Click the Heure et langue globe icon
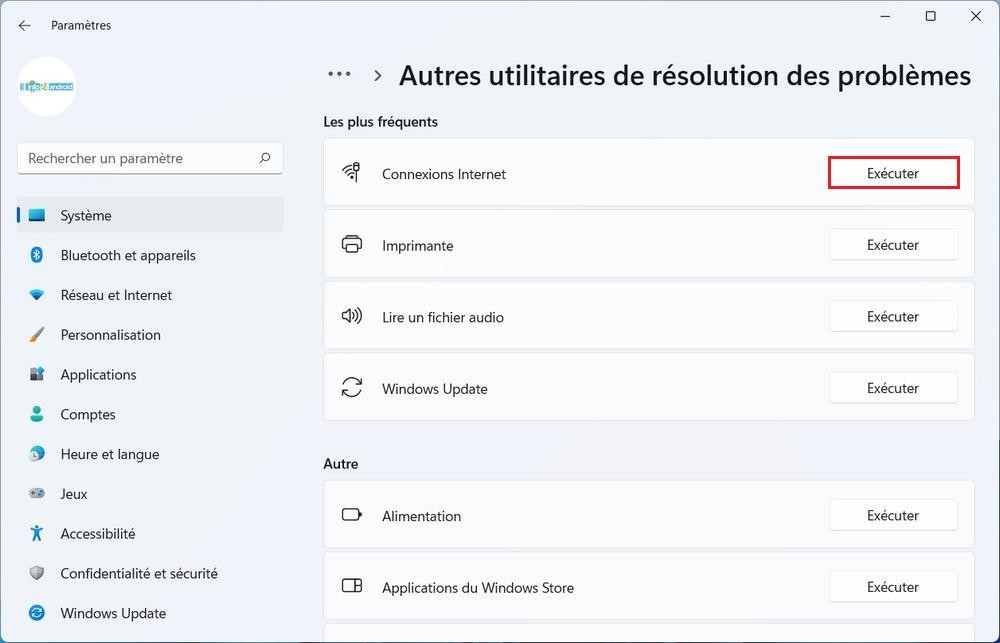 click(37, 454)
